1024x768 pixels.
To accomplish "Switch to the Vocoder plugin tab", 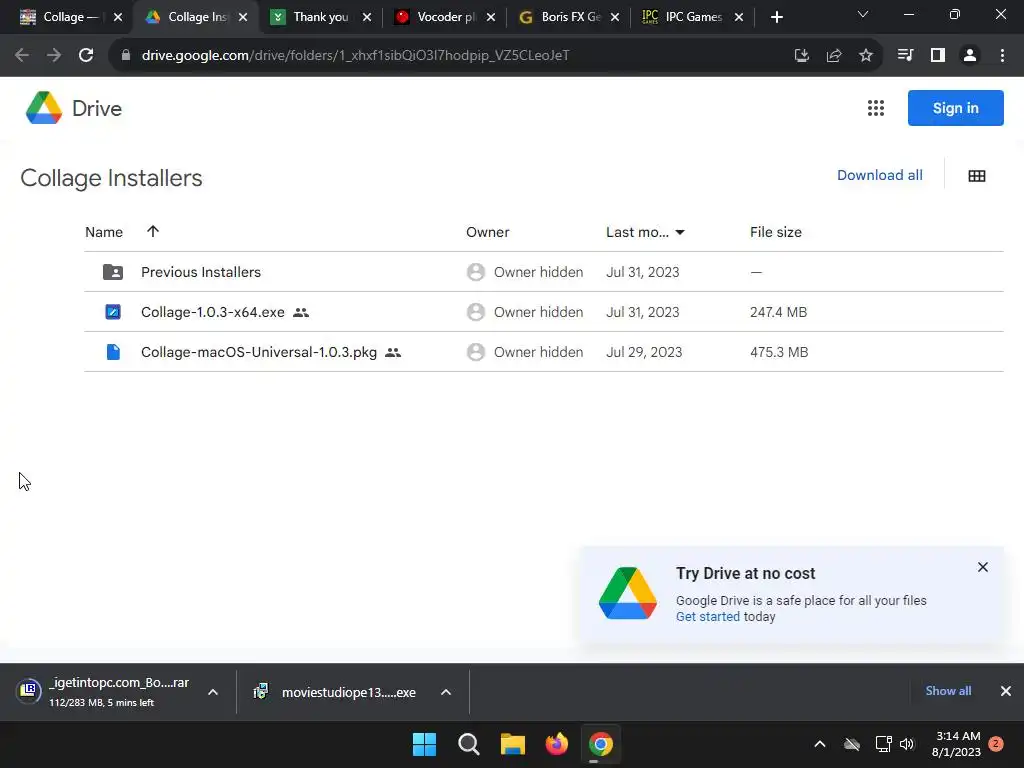I will [x=446, y=17].
